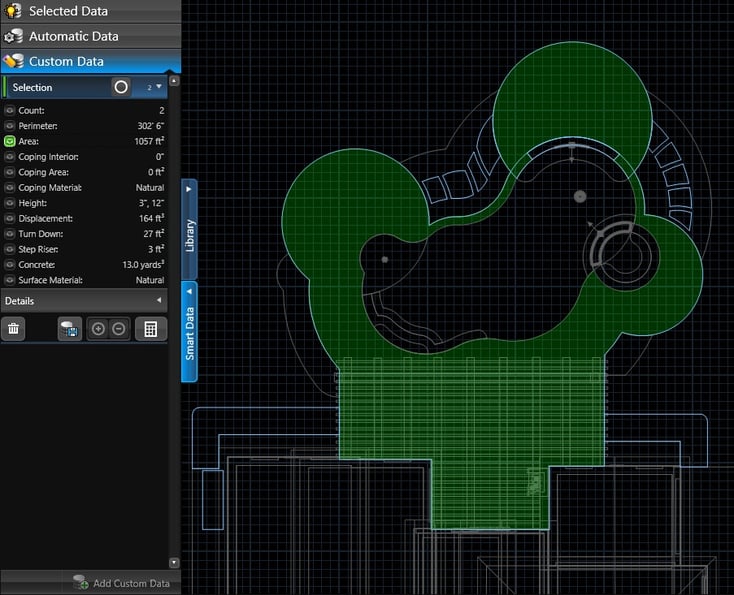Click Add Custom Data button
The height and width of the screenshot is (595, 734).
[x=122, y=583]
